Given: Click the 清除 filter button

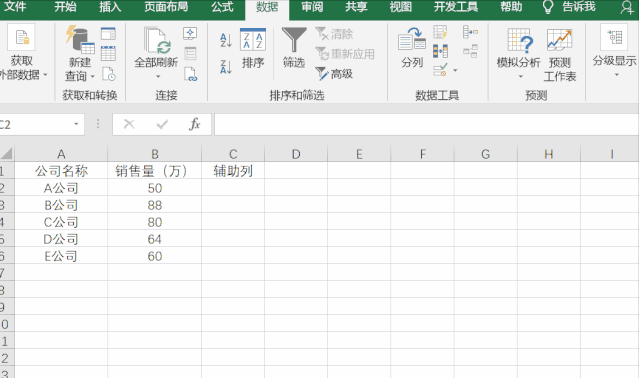Looking at the screenshot, I should tap(334, 34).
